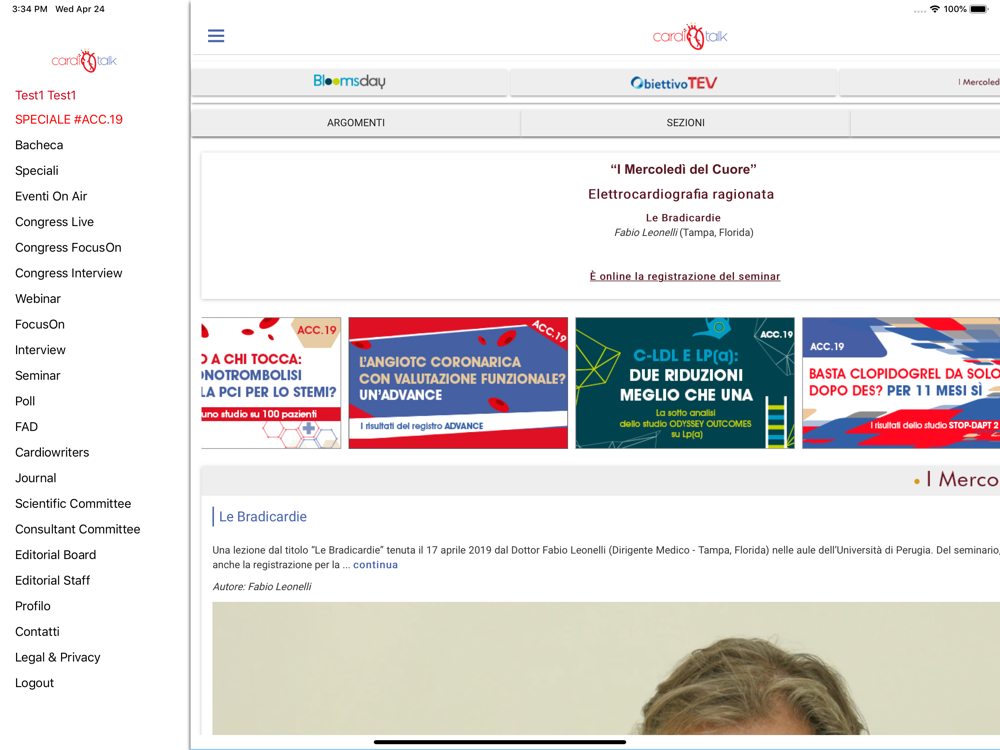The height and width of the screenshot is (750, 1000).
Task: Go to Webinar section
Action: [38, 298]
